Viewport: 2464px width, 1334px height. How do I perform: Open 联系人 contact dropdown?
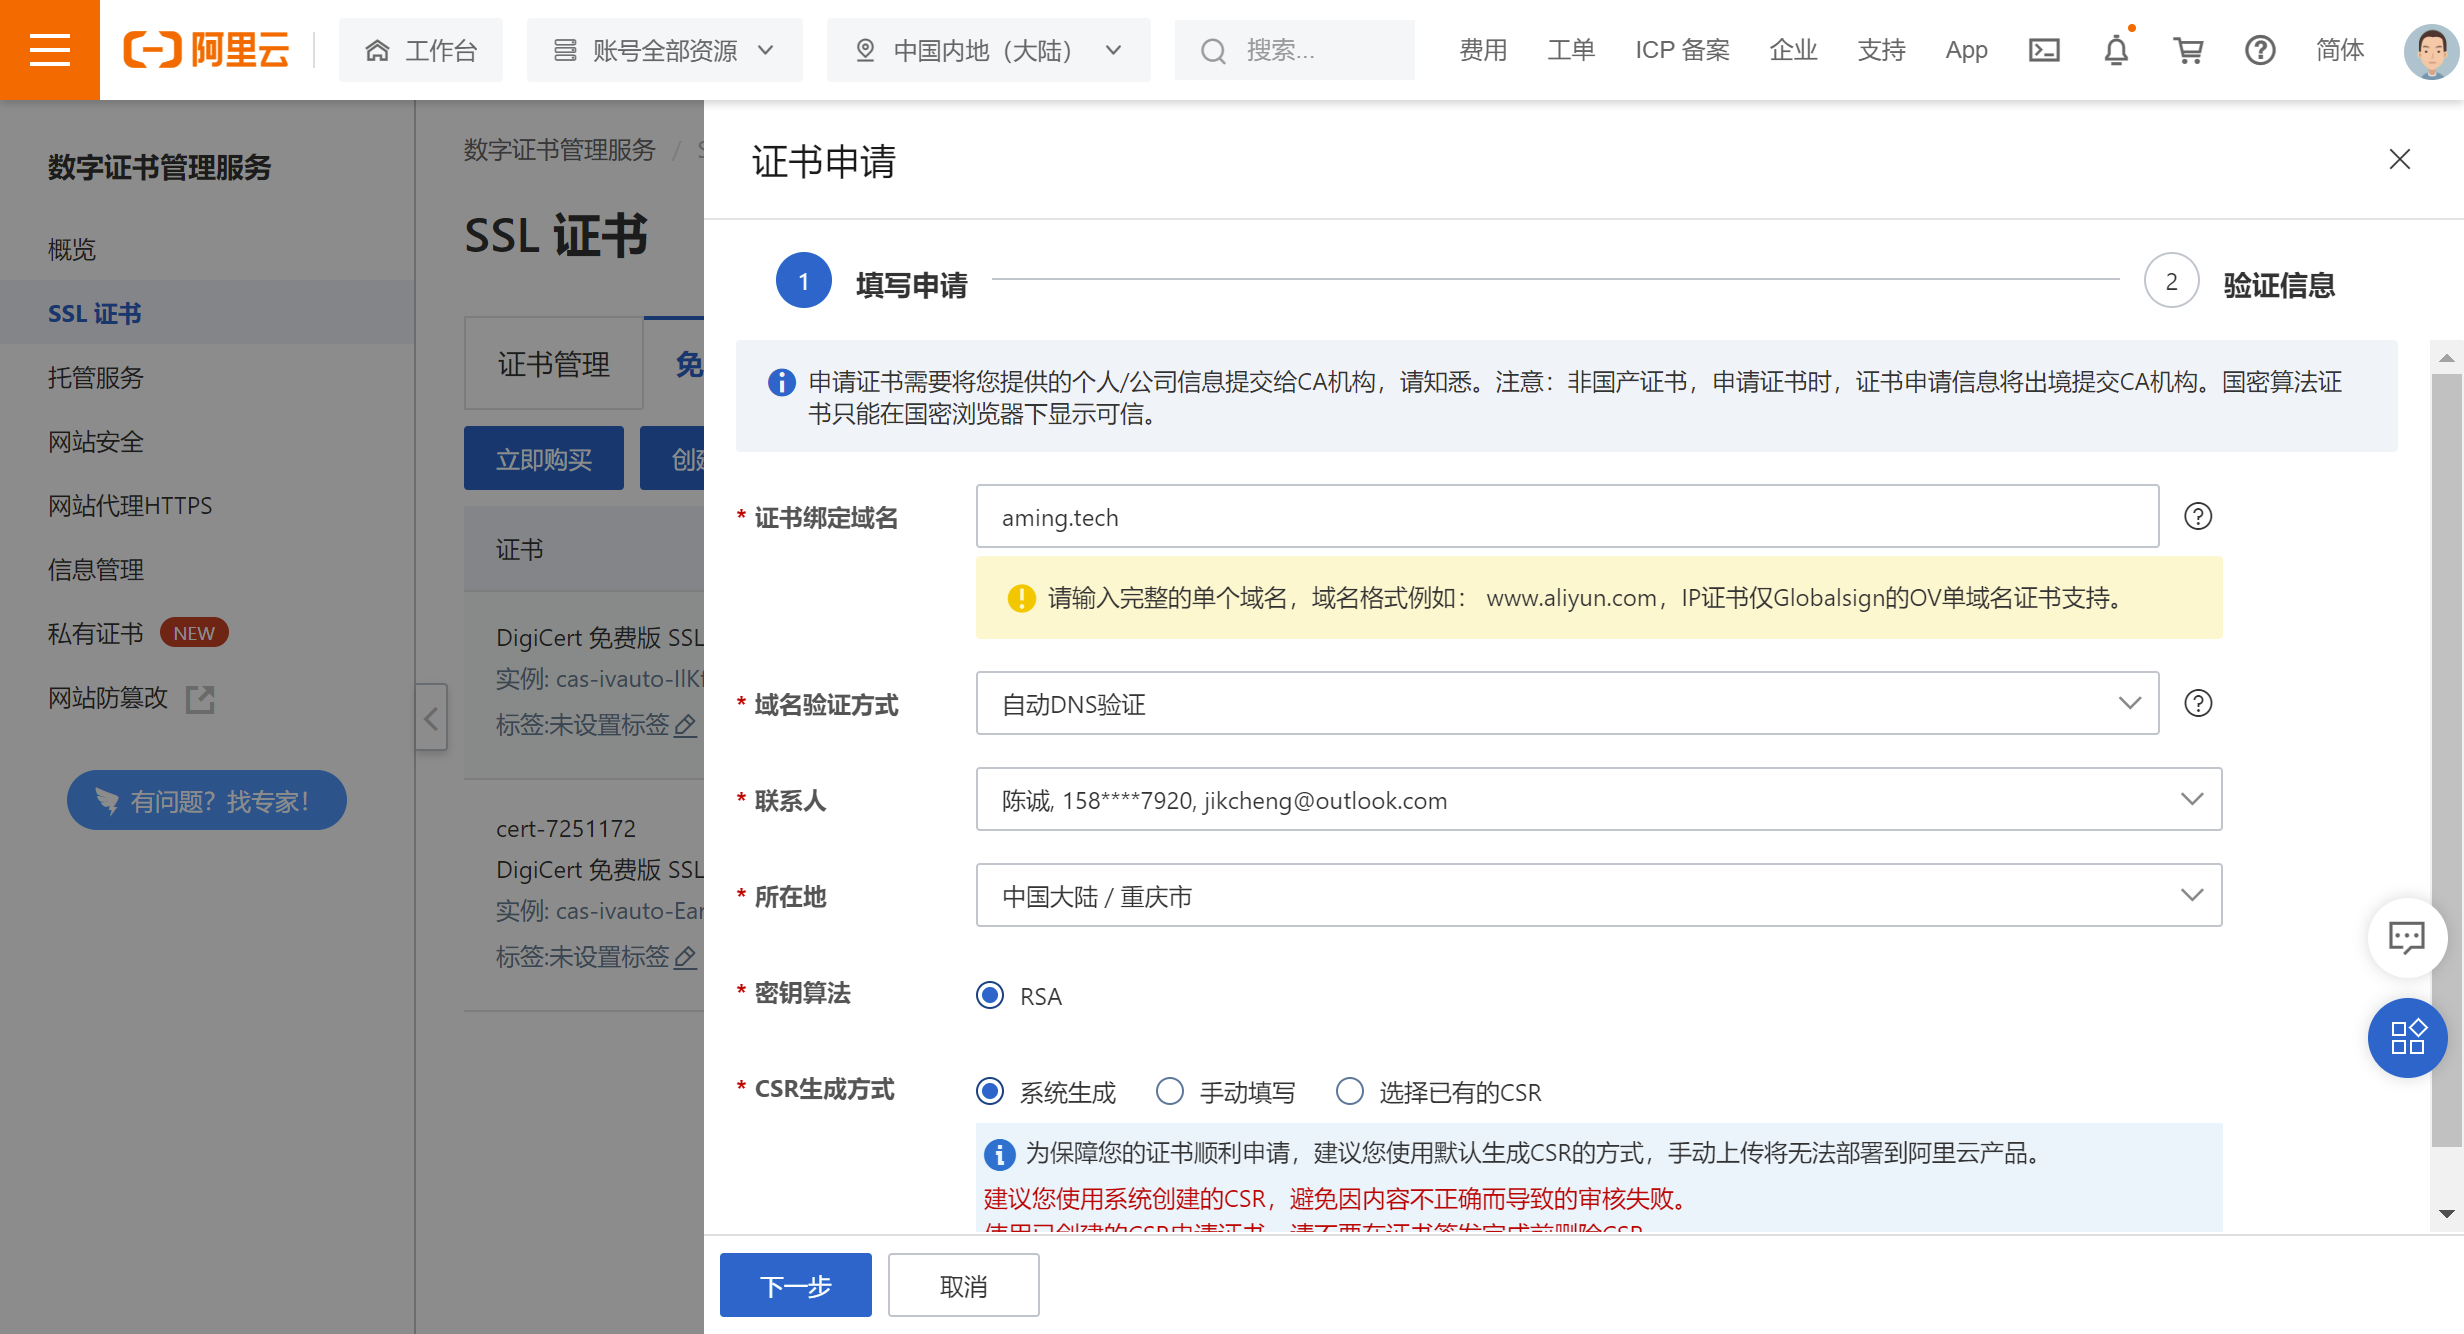click(x=1599, y=799)
